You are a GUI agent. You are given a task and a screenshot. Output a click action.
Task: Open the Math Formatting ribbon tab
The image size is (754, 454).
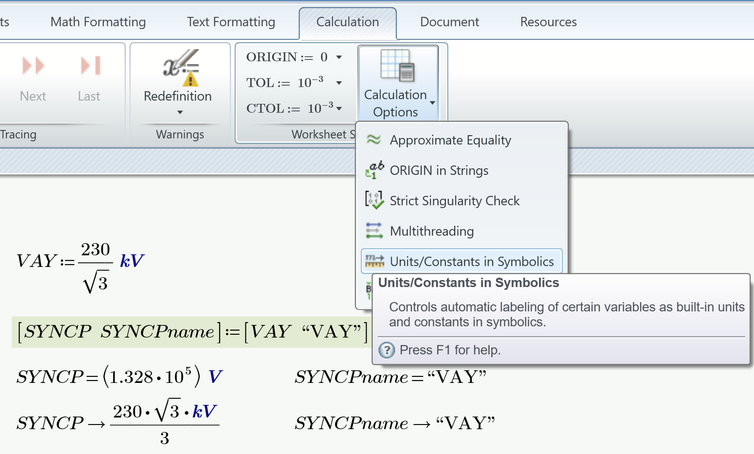[98, 22]
